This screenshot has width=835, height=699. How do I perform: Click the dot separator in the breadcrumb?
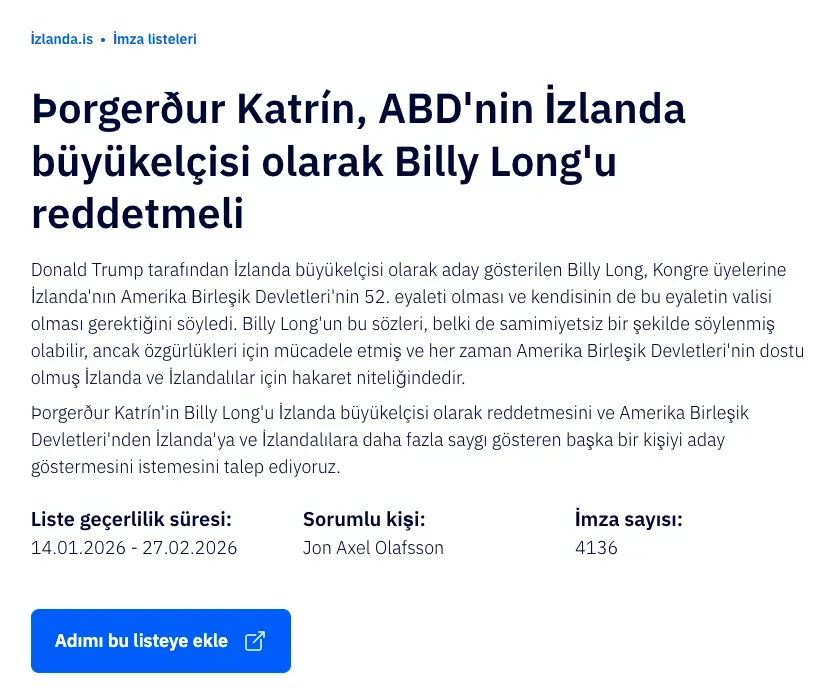click(x=103, y=40)
